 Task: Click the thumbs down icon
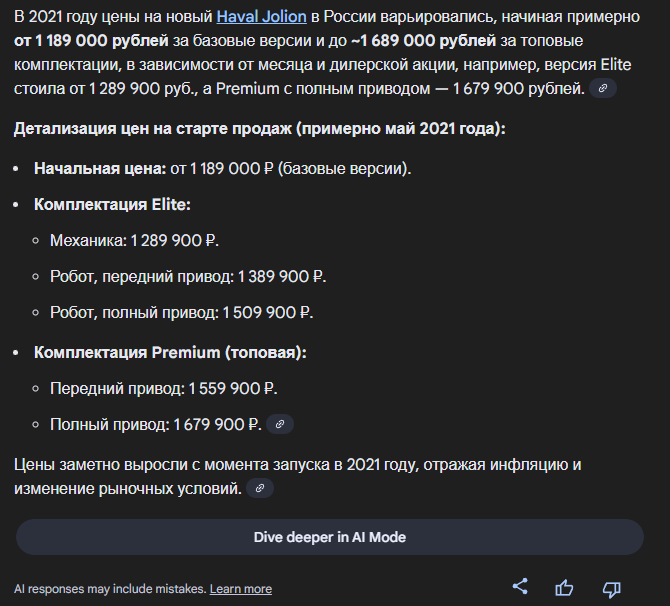611,589
